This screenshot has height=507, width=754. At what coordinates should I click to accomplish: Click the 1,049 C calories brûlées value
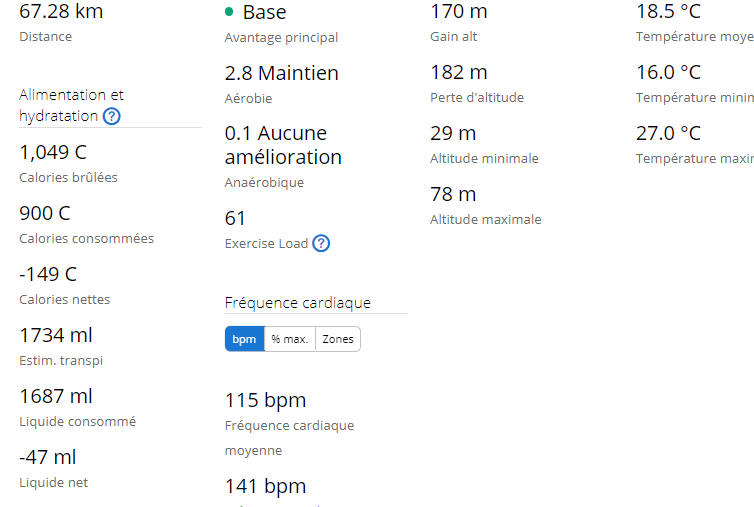[x=53, y=152]
